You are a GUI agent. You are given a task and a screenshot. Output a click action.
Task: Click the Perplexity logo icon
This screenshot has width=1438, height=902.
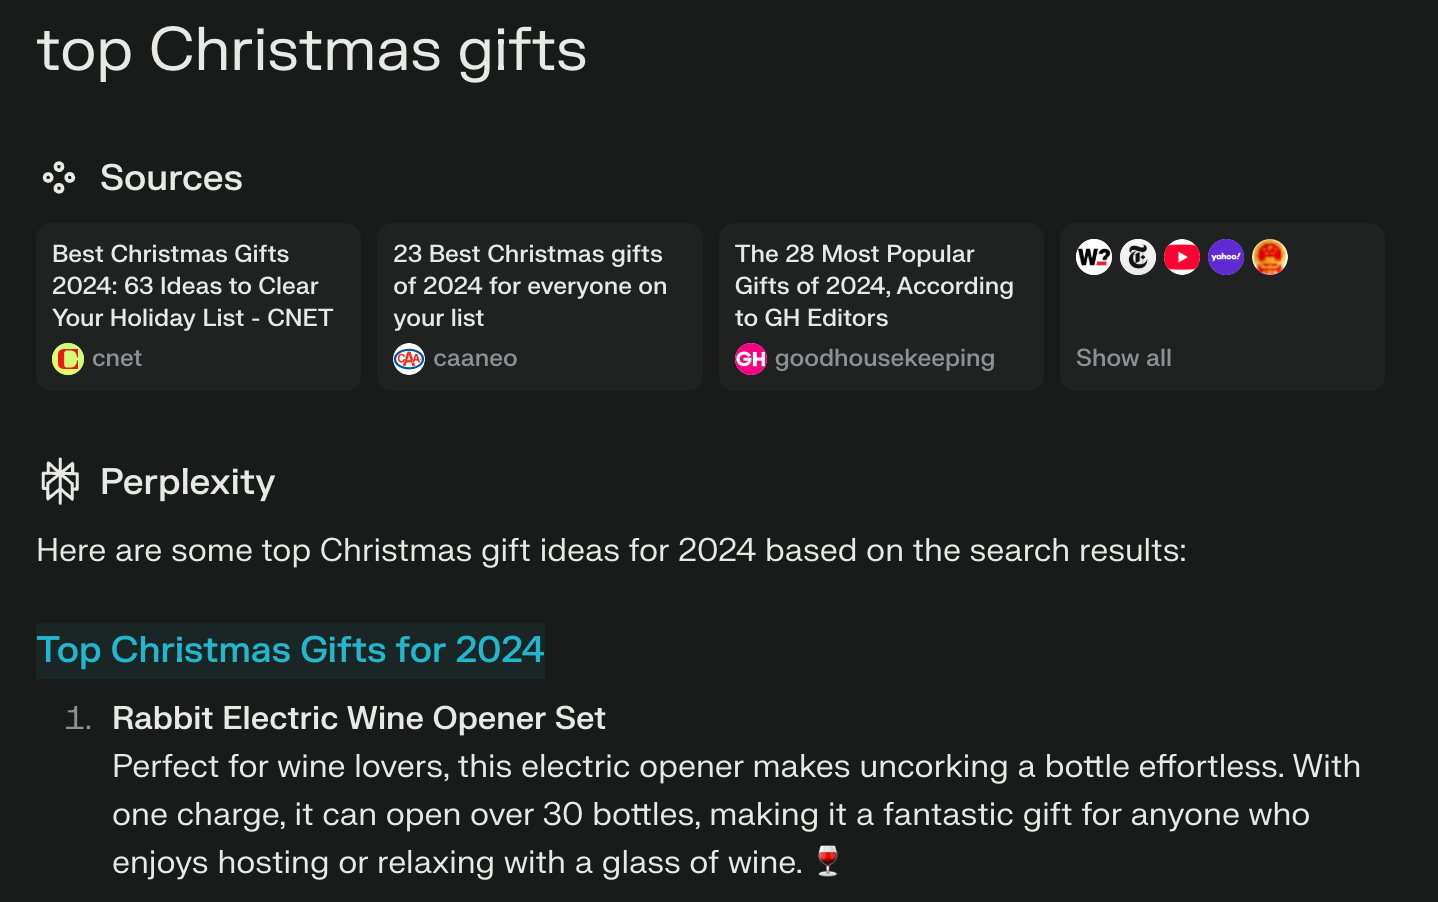click(x=60, y=482)
